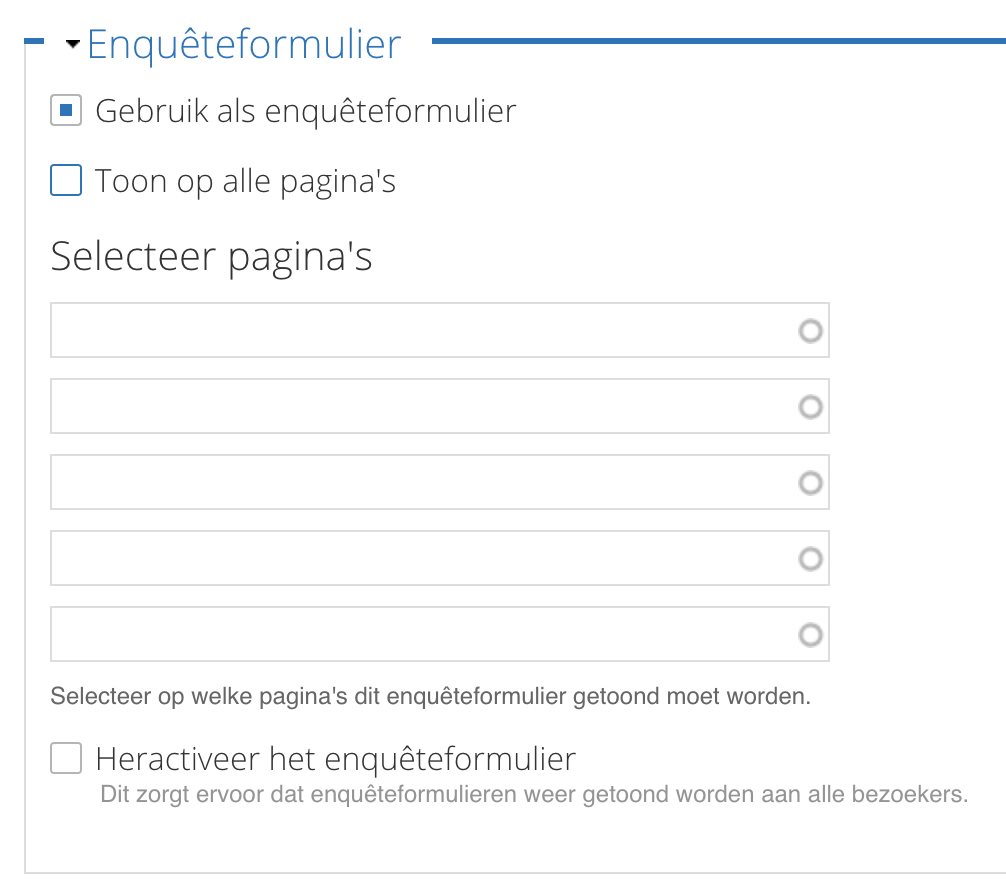Click autocomplete circle icon in second page field
The image size is (1006, 894).
click(x=811, y=407)
